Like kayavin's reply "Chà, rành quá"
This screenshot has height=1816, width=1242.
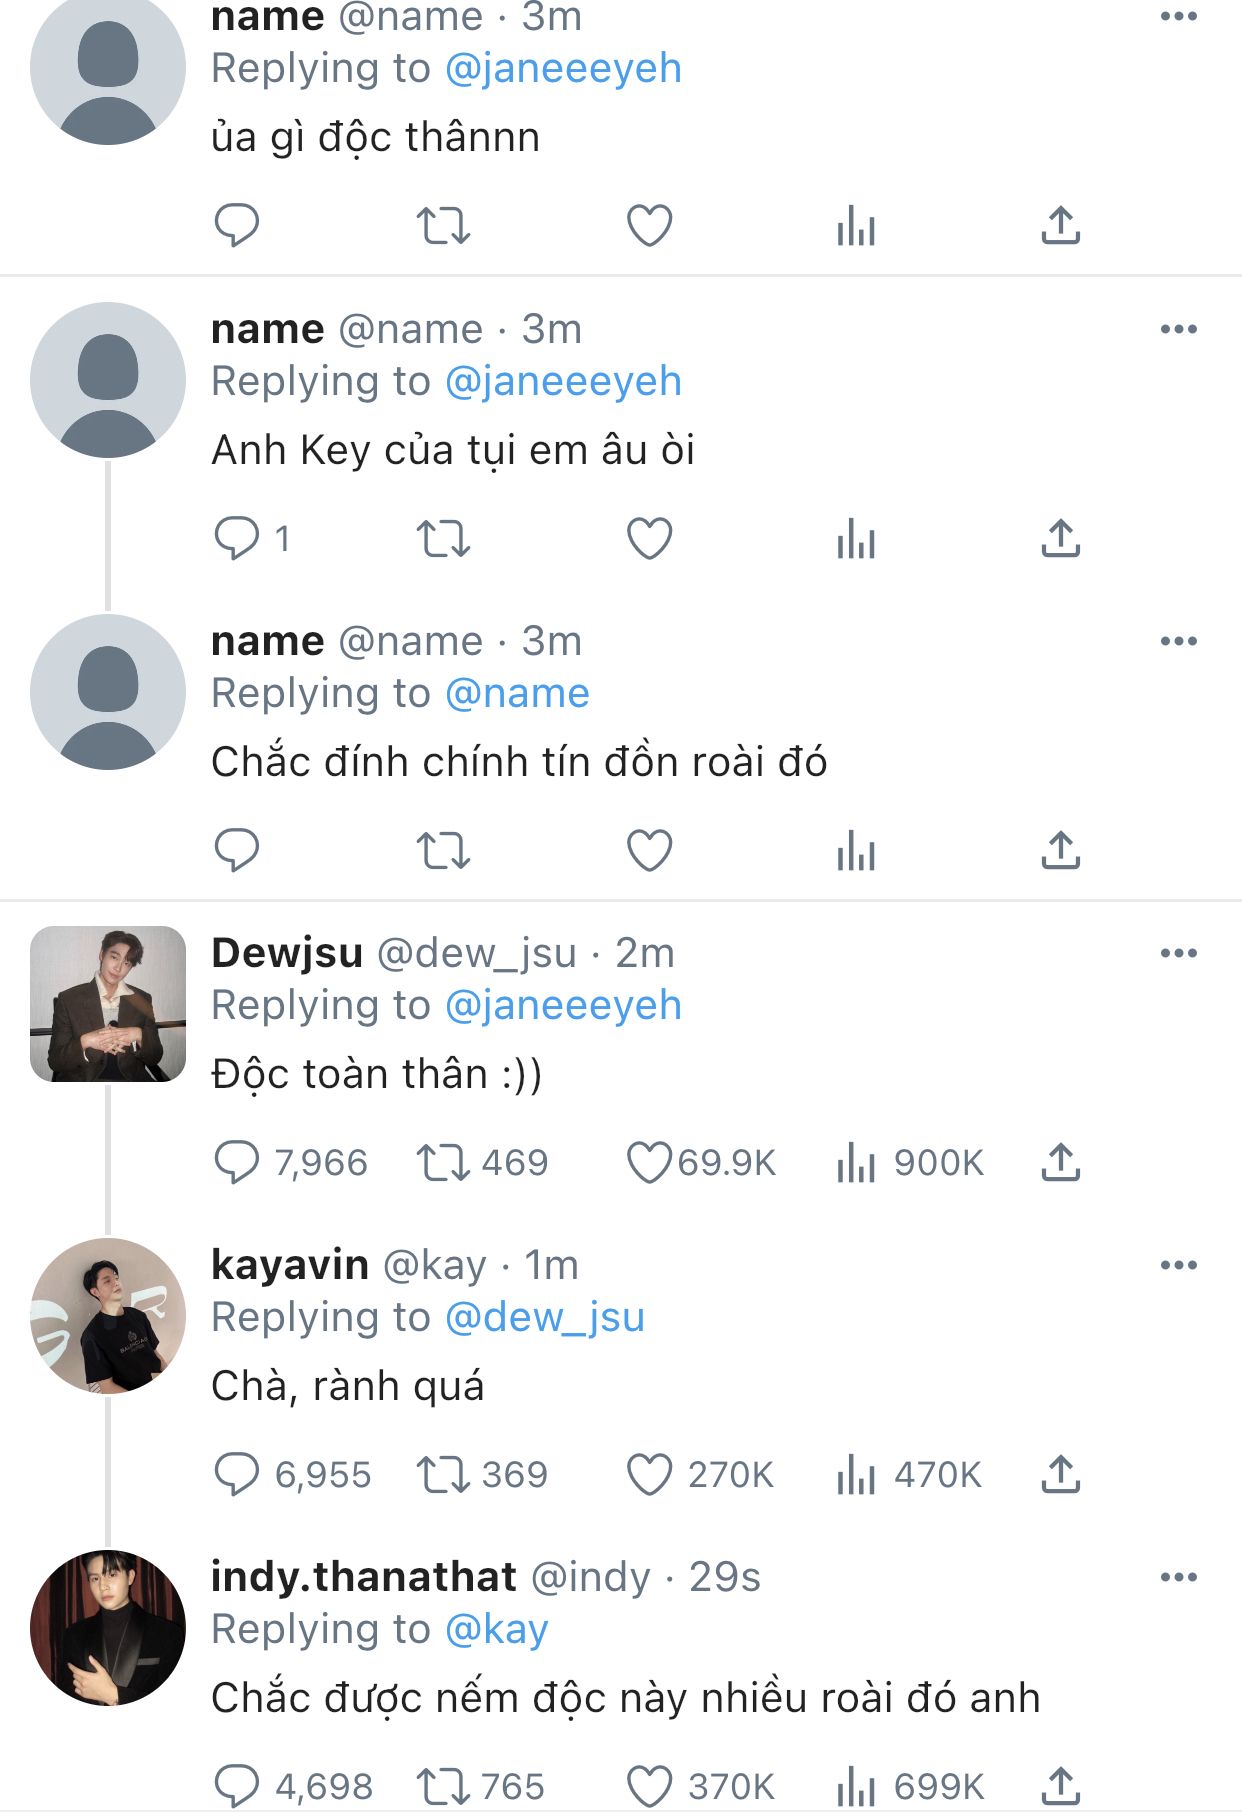pos(649,1474)
